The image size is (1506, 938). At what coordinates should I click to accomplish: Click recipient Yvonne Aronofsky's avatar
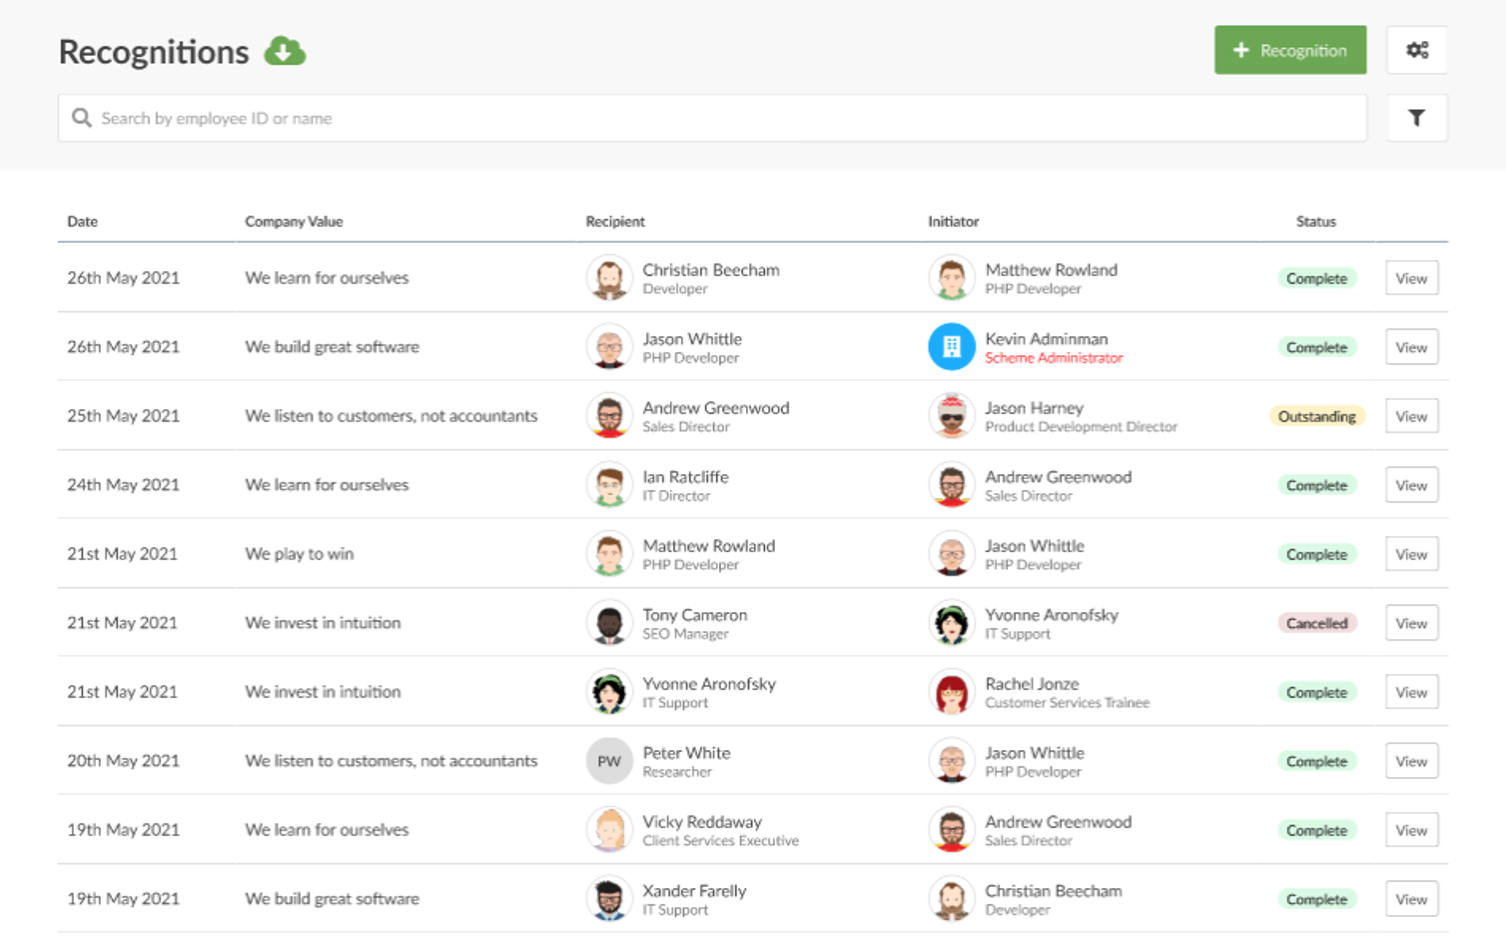pos(609,692)
